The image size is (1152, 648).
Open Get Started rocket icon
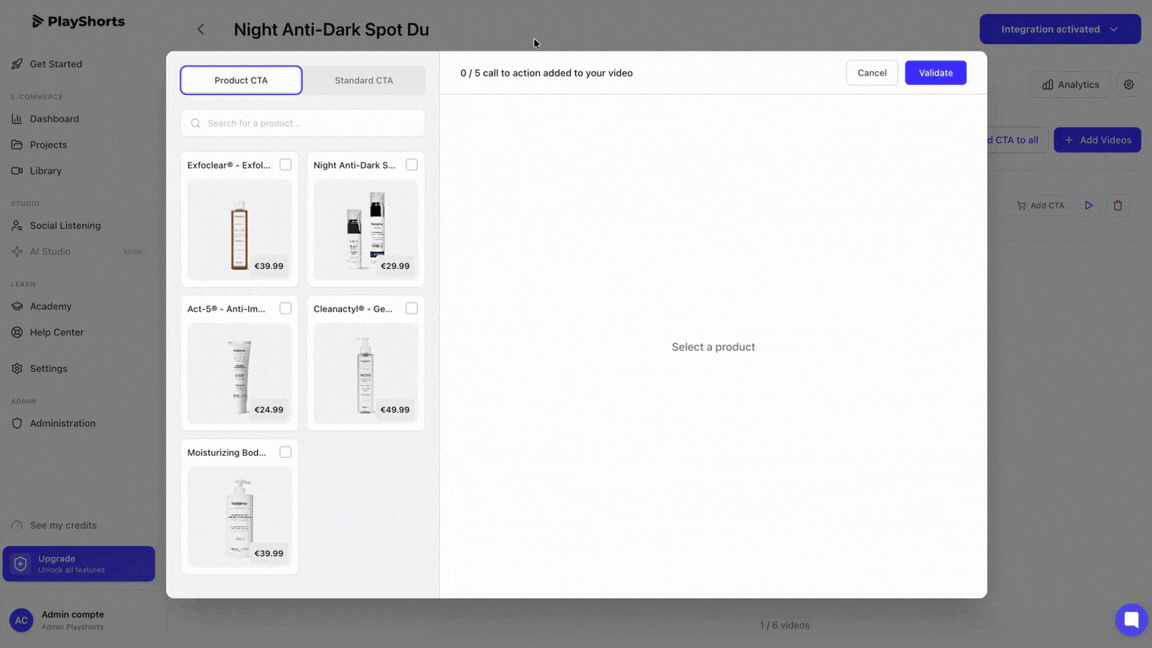pos(17,64)
